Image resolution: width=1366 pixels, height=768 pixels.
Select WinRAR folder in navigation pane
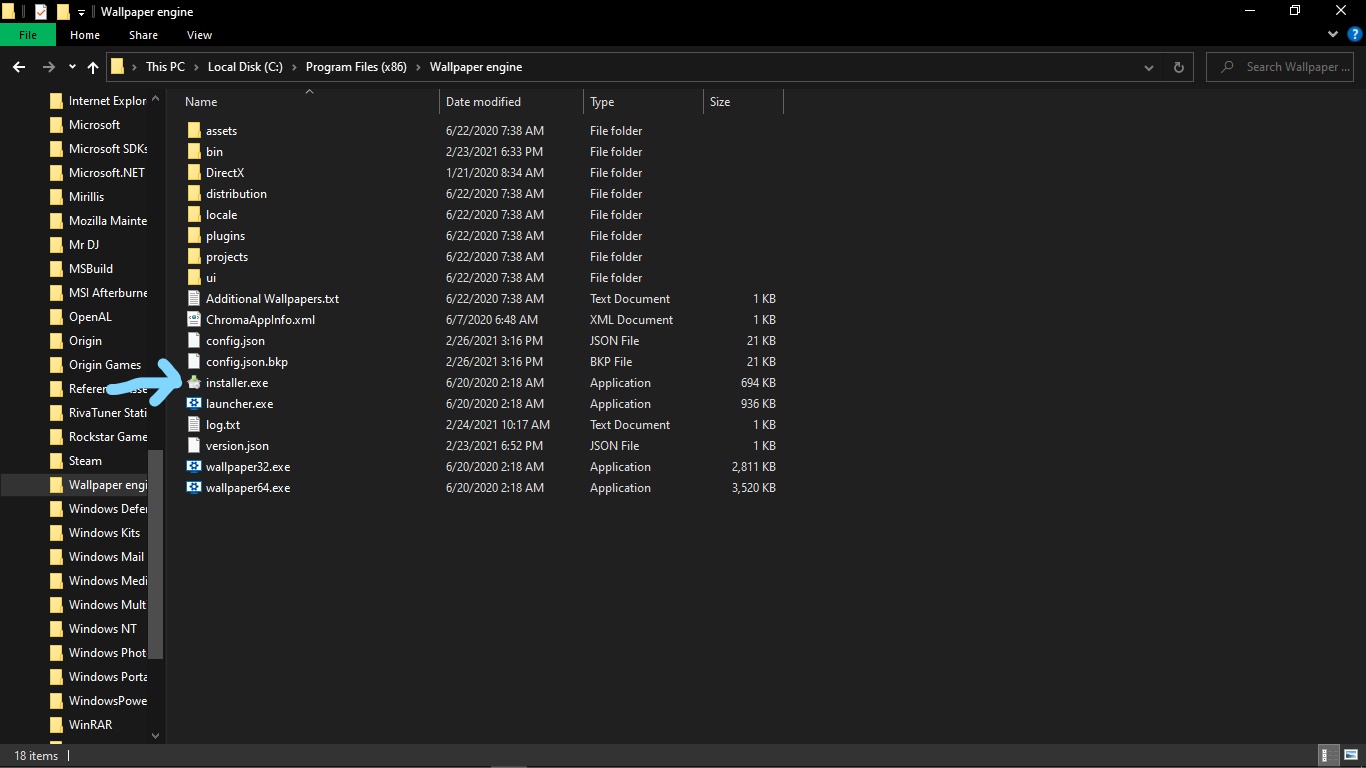[x=90, y=725]
